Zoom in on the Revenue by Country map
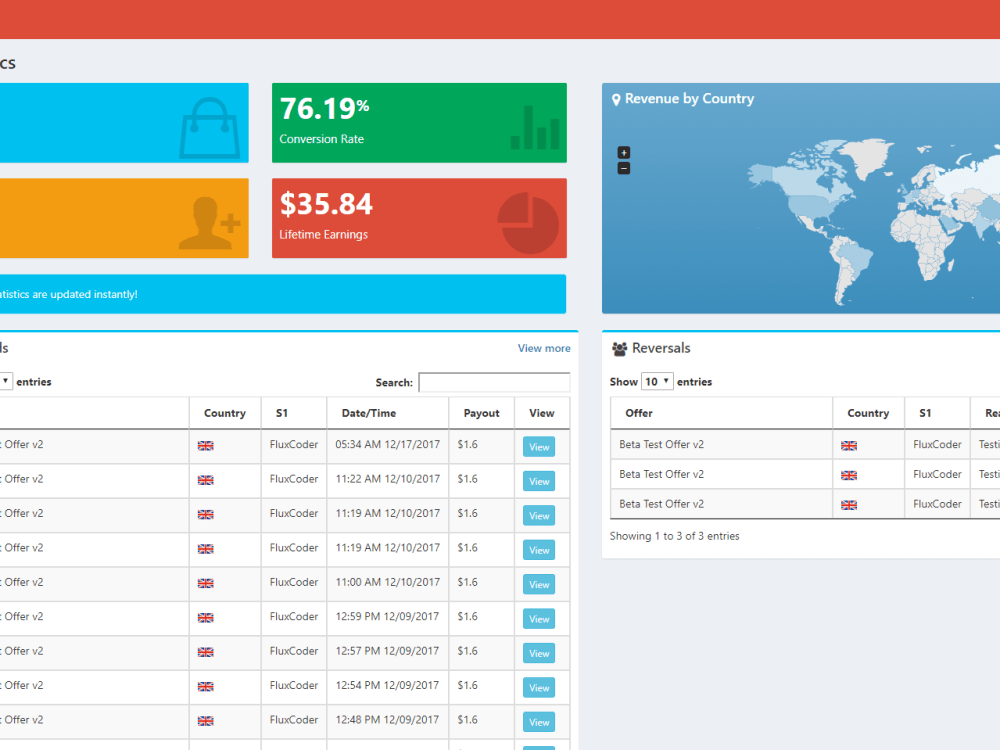This screenshot has height=750, width=1000. [x=624, y=152]
